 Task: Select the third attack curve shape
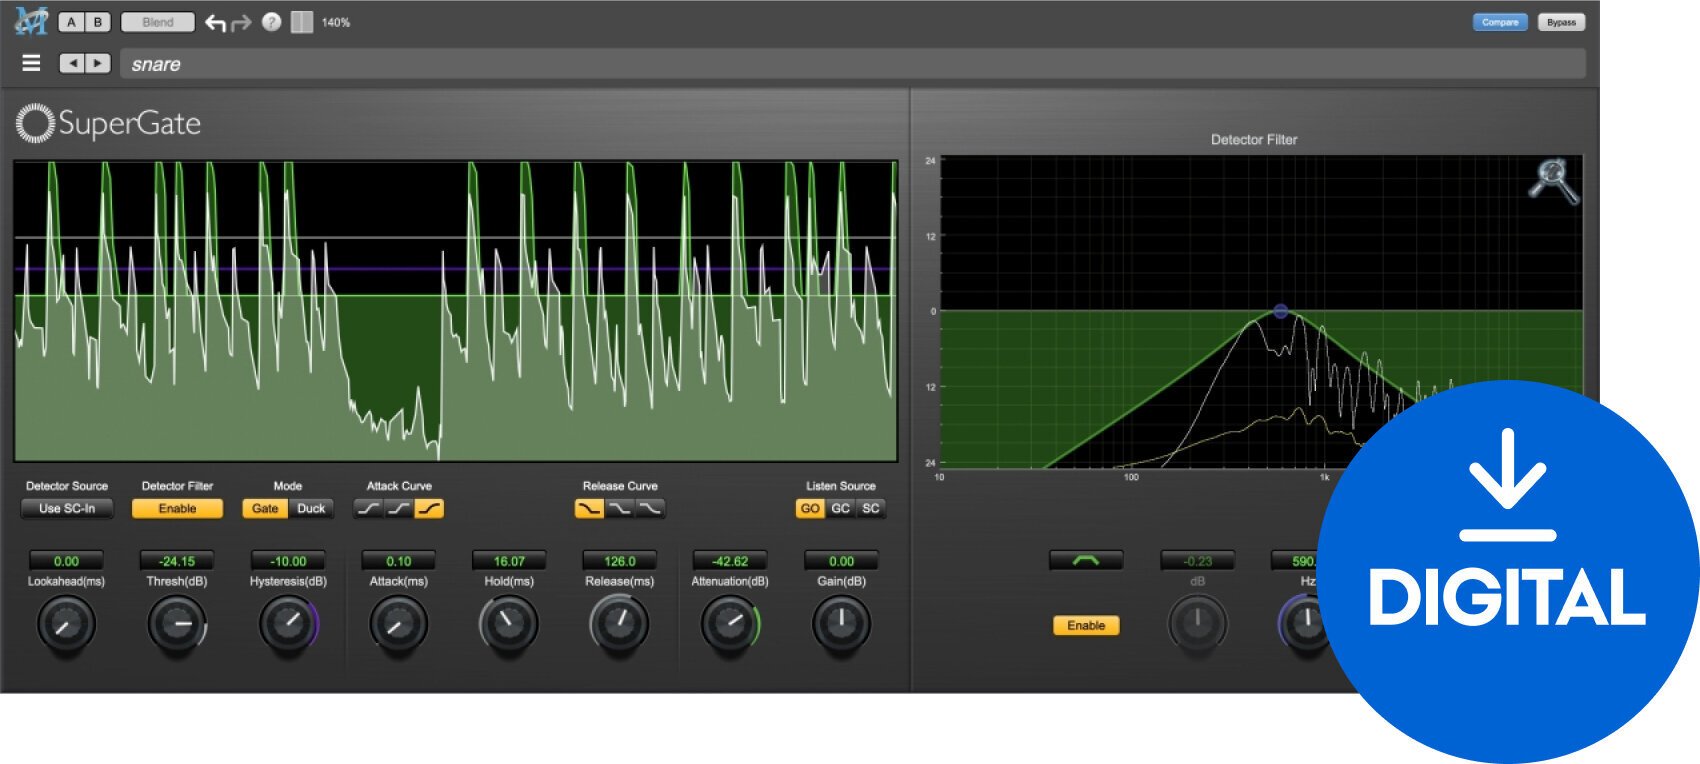(x=429, y=508)
